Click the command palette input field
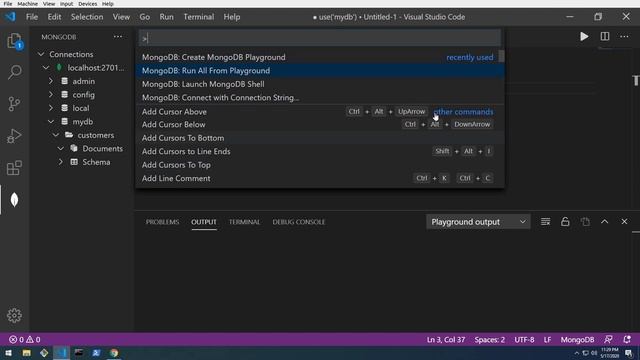Viewport: 640px width, 360px height. point(320,38)
